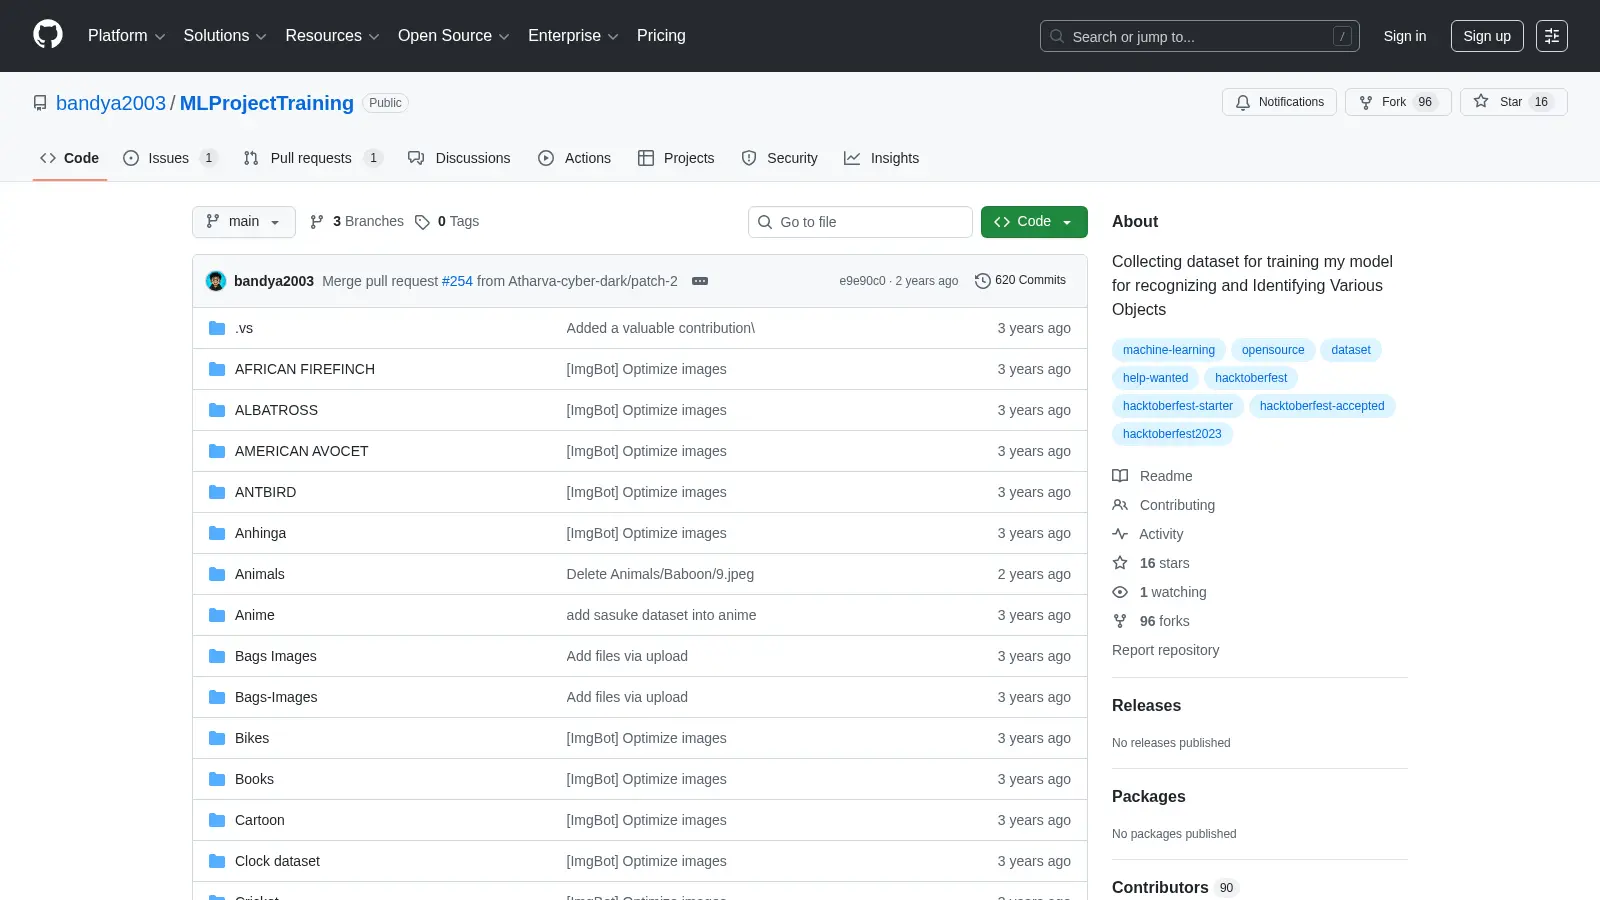Click the branch icon beside 3 Branches
Image resolution: width=1600 pixels, height=900 pixels.
pos(317,222)
